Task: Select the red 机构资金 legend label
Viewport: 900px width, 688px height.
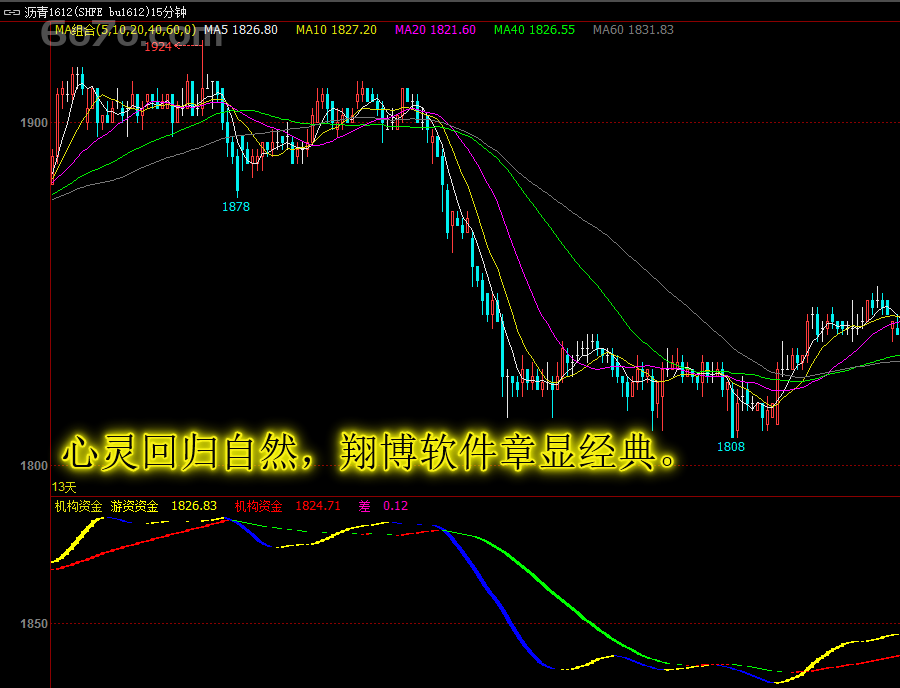Action: pyautogui.click(x=258, y=506)
